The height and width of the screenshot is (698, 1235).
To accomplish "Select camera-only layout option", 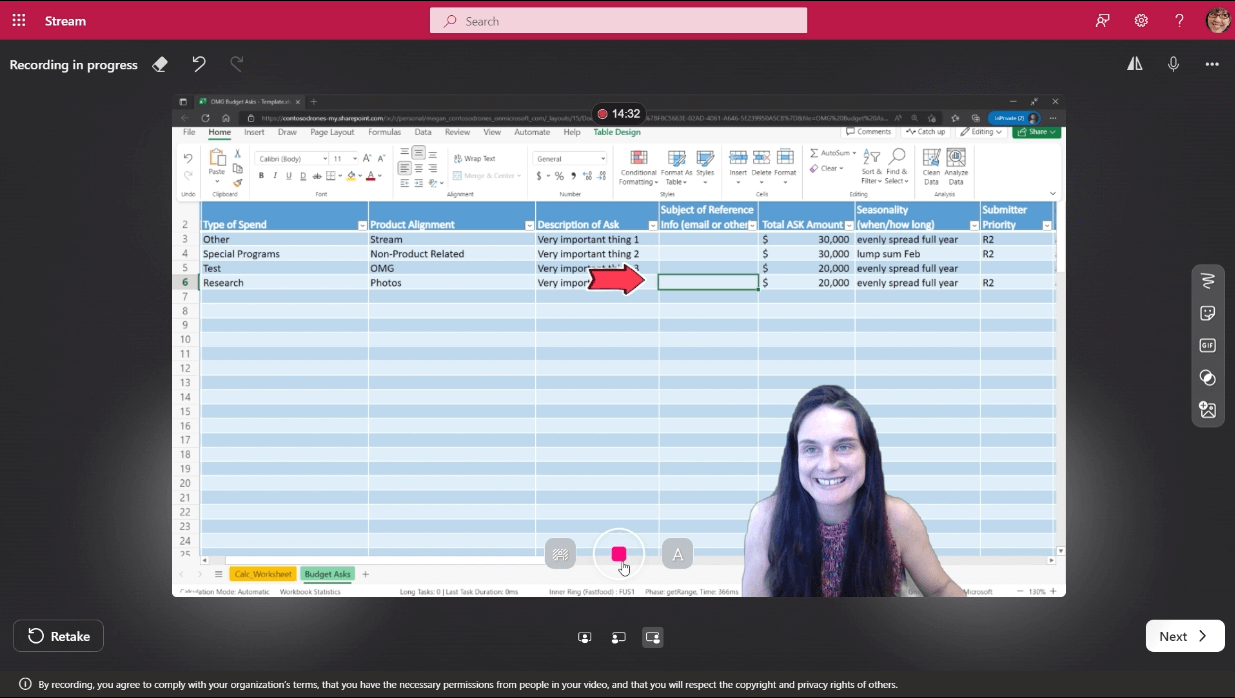I will tap(584, 637).
